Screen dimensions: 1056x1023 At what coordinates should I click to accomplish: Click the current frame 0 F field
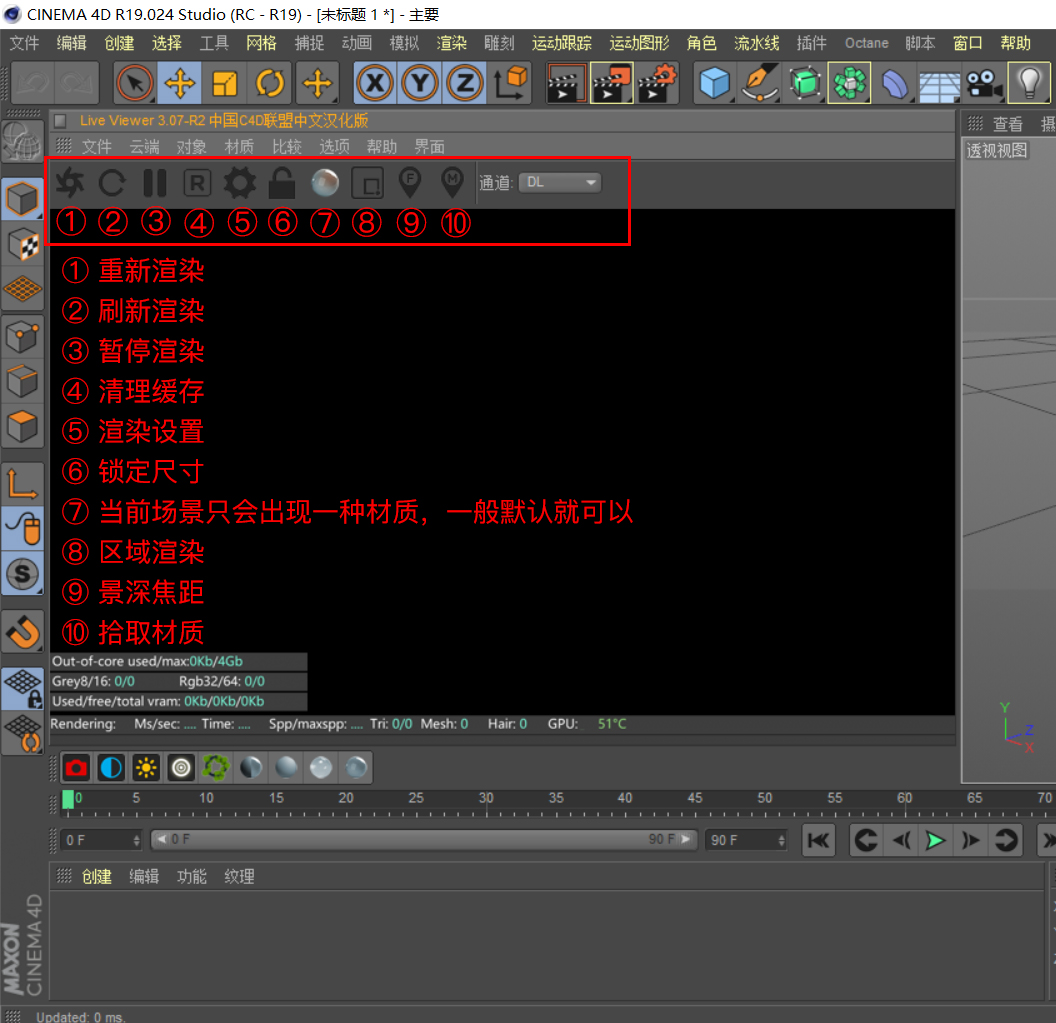(x=102, y=840)
